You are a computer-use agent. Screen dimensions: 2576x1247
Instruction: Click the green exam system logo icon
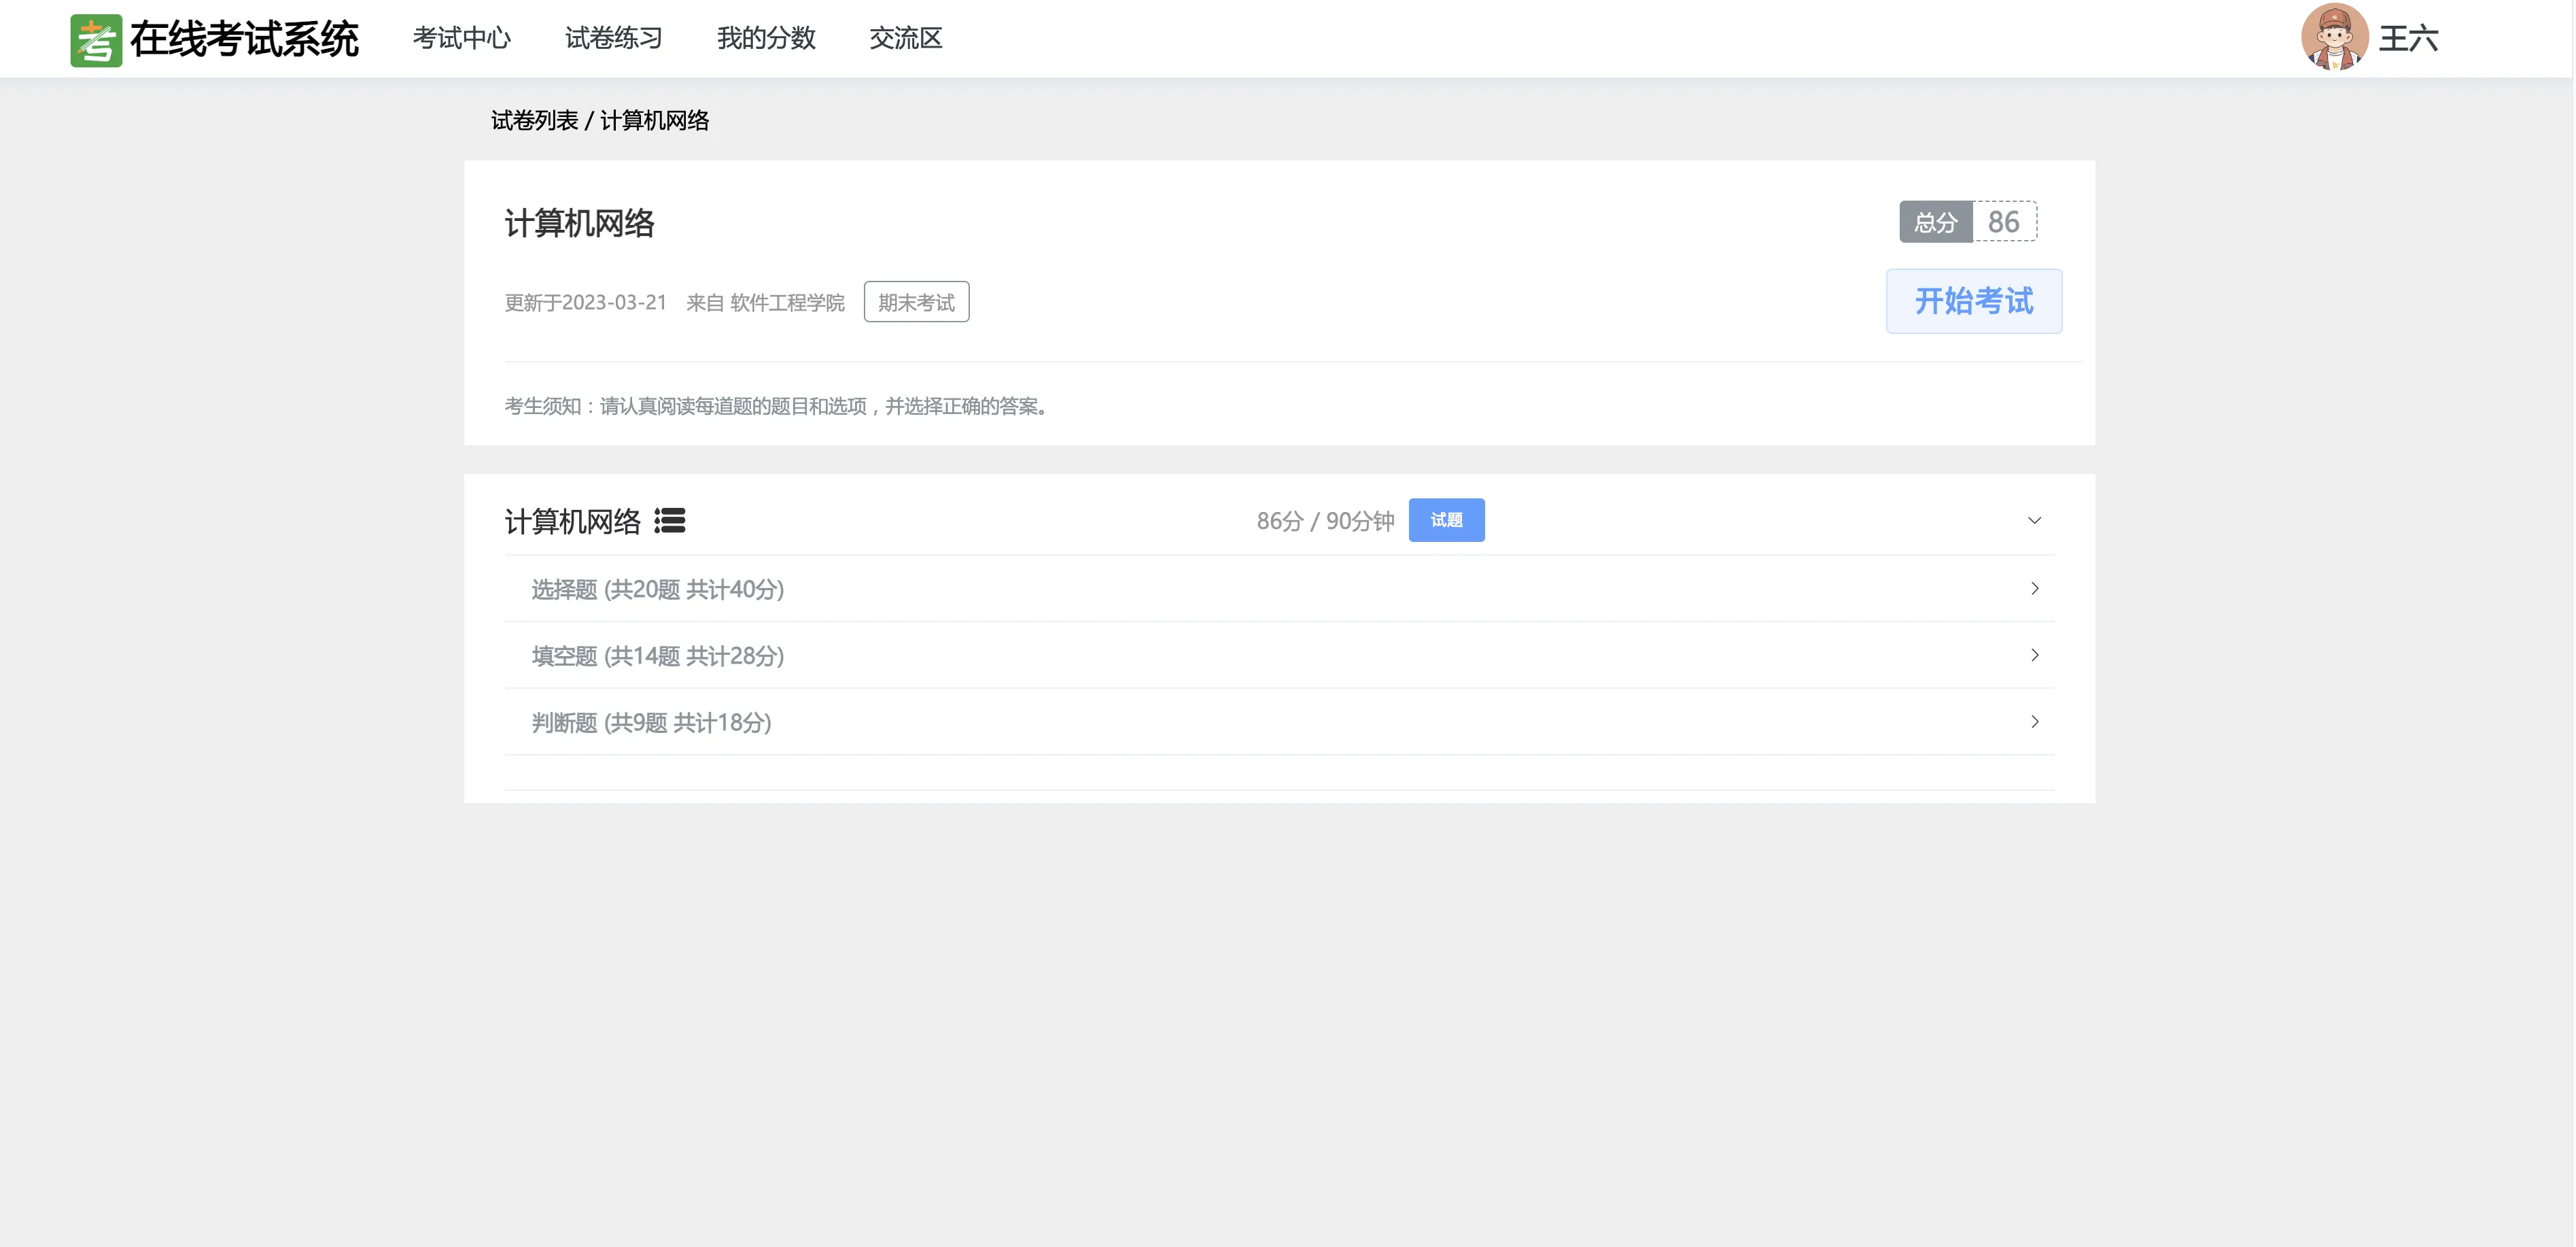tap(96, 40)
